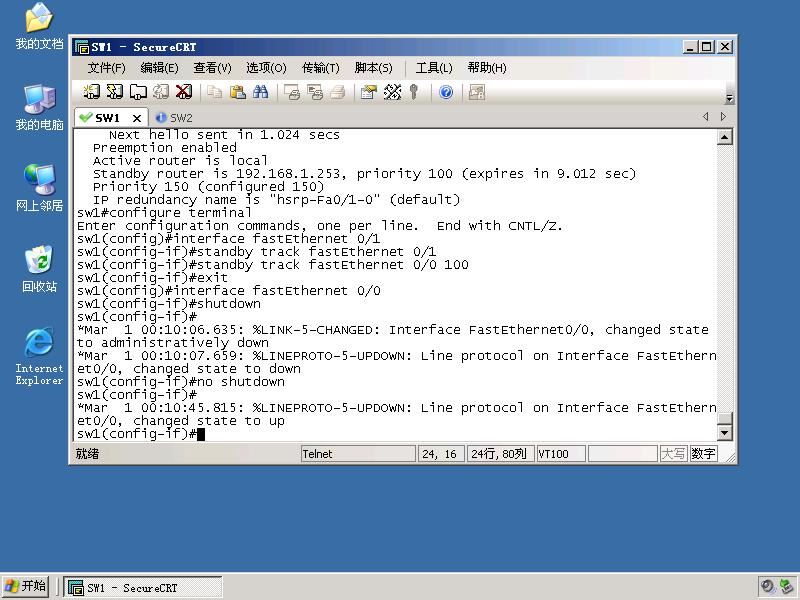Click the public key icon

click(414, 92)
